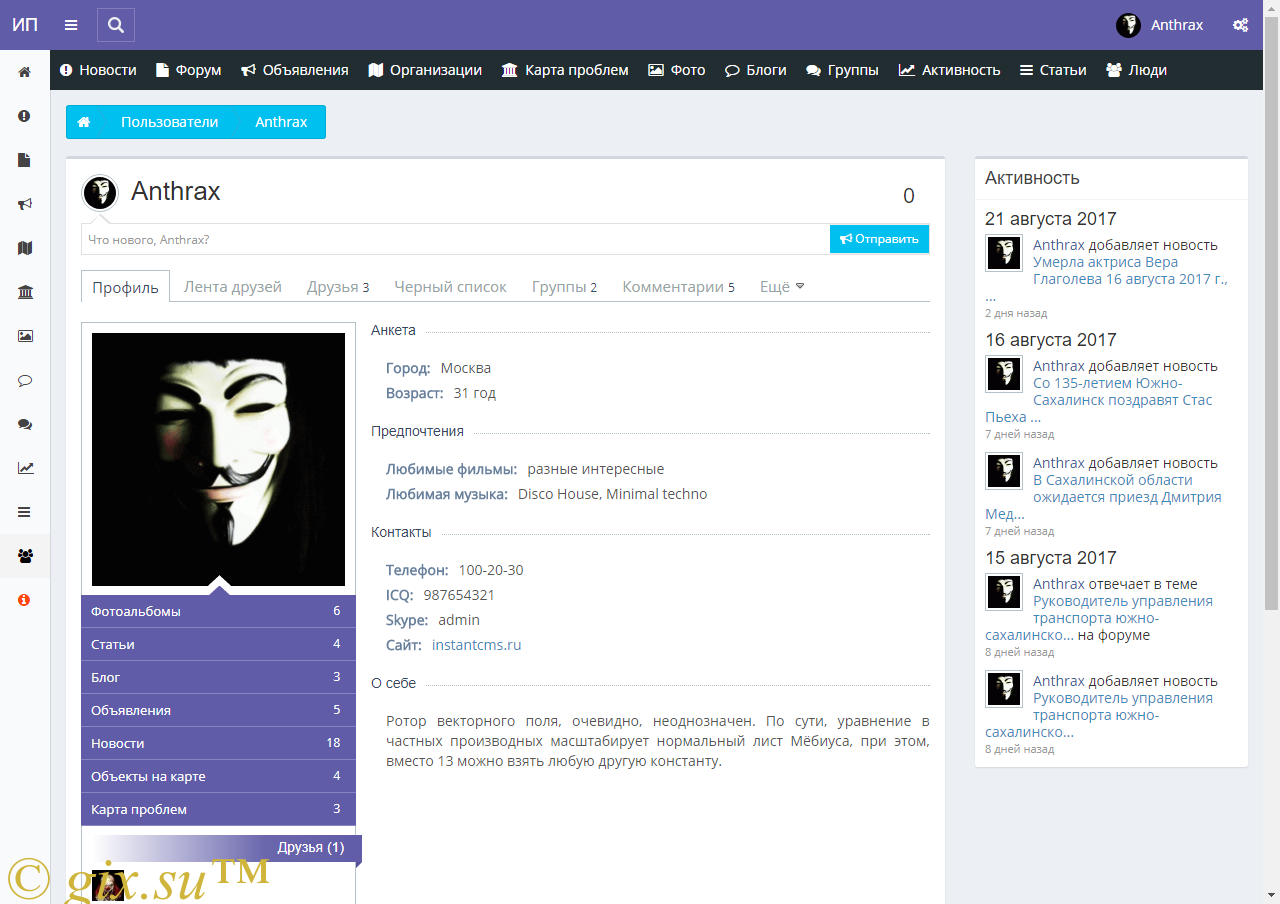Click the Отправить button
The width and height of the screenshot is (1280, 904).
[x=879, y=239]
